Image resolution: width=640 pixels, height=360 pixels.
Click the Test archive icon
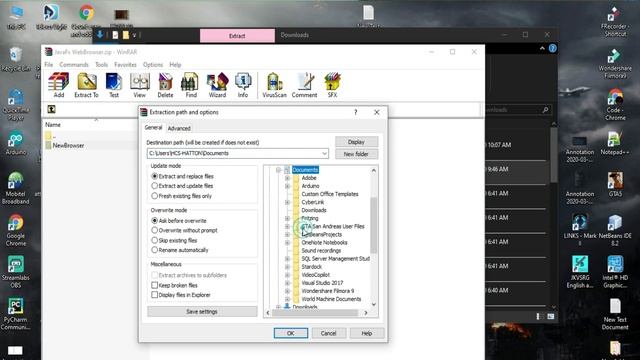pyautogui.click(x=114, y=85)
